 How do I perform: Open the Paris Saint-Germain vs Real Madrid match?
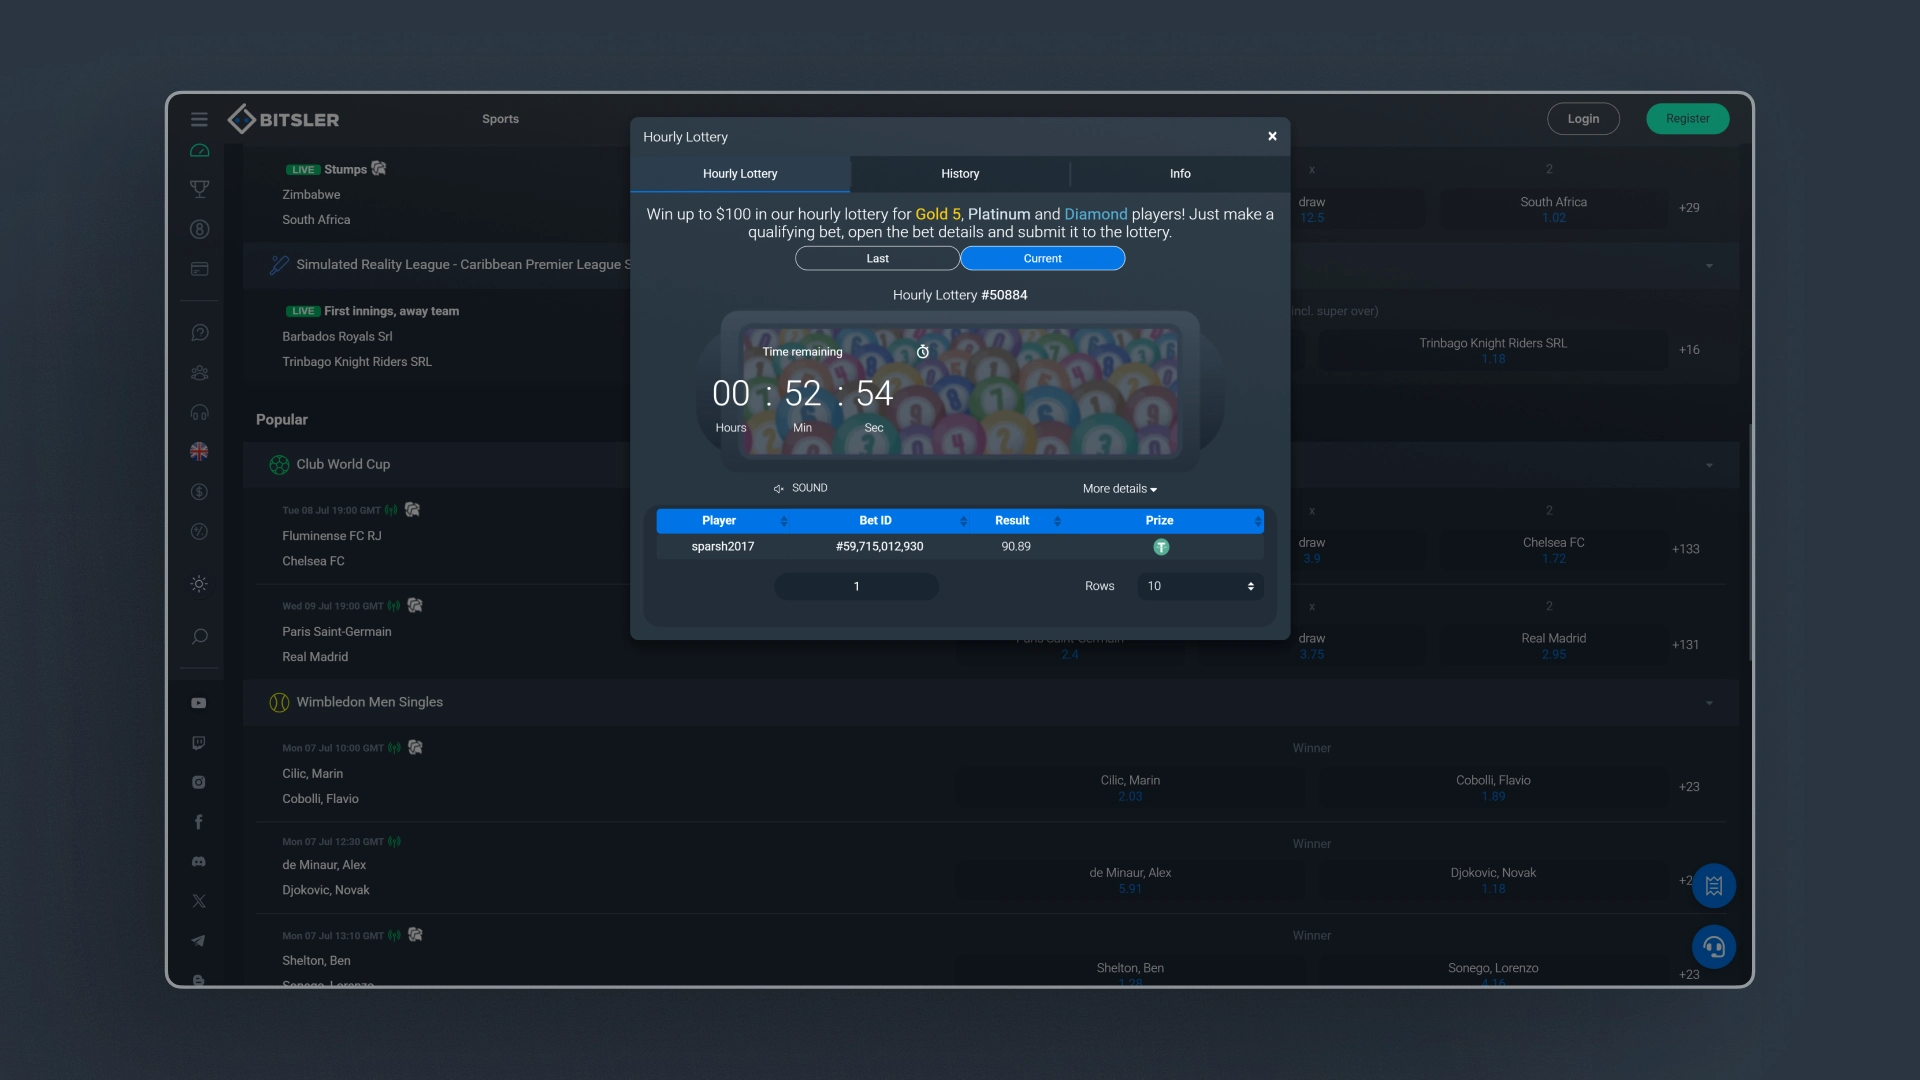click(336, 645)
